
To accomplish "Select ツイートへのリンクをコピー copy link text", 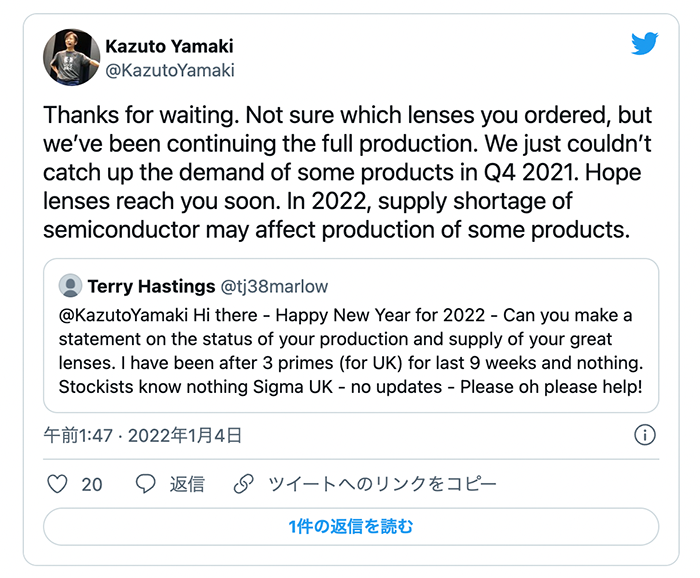I will [x=382, y=484].
